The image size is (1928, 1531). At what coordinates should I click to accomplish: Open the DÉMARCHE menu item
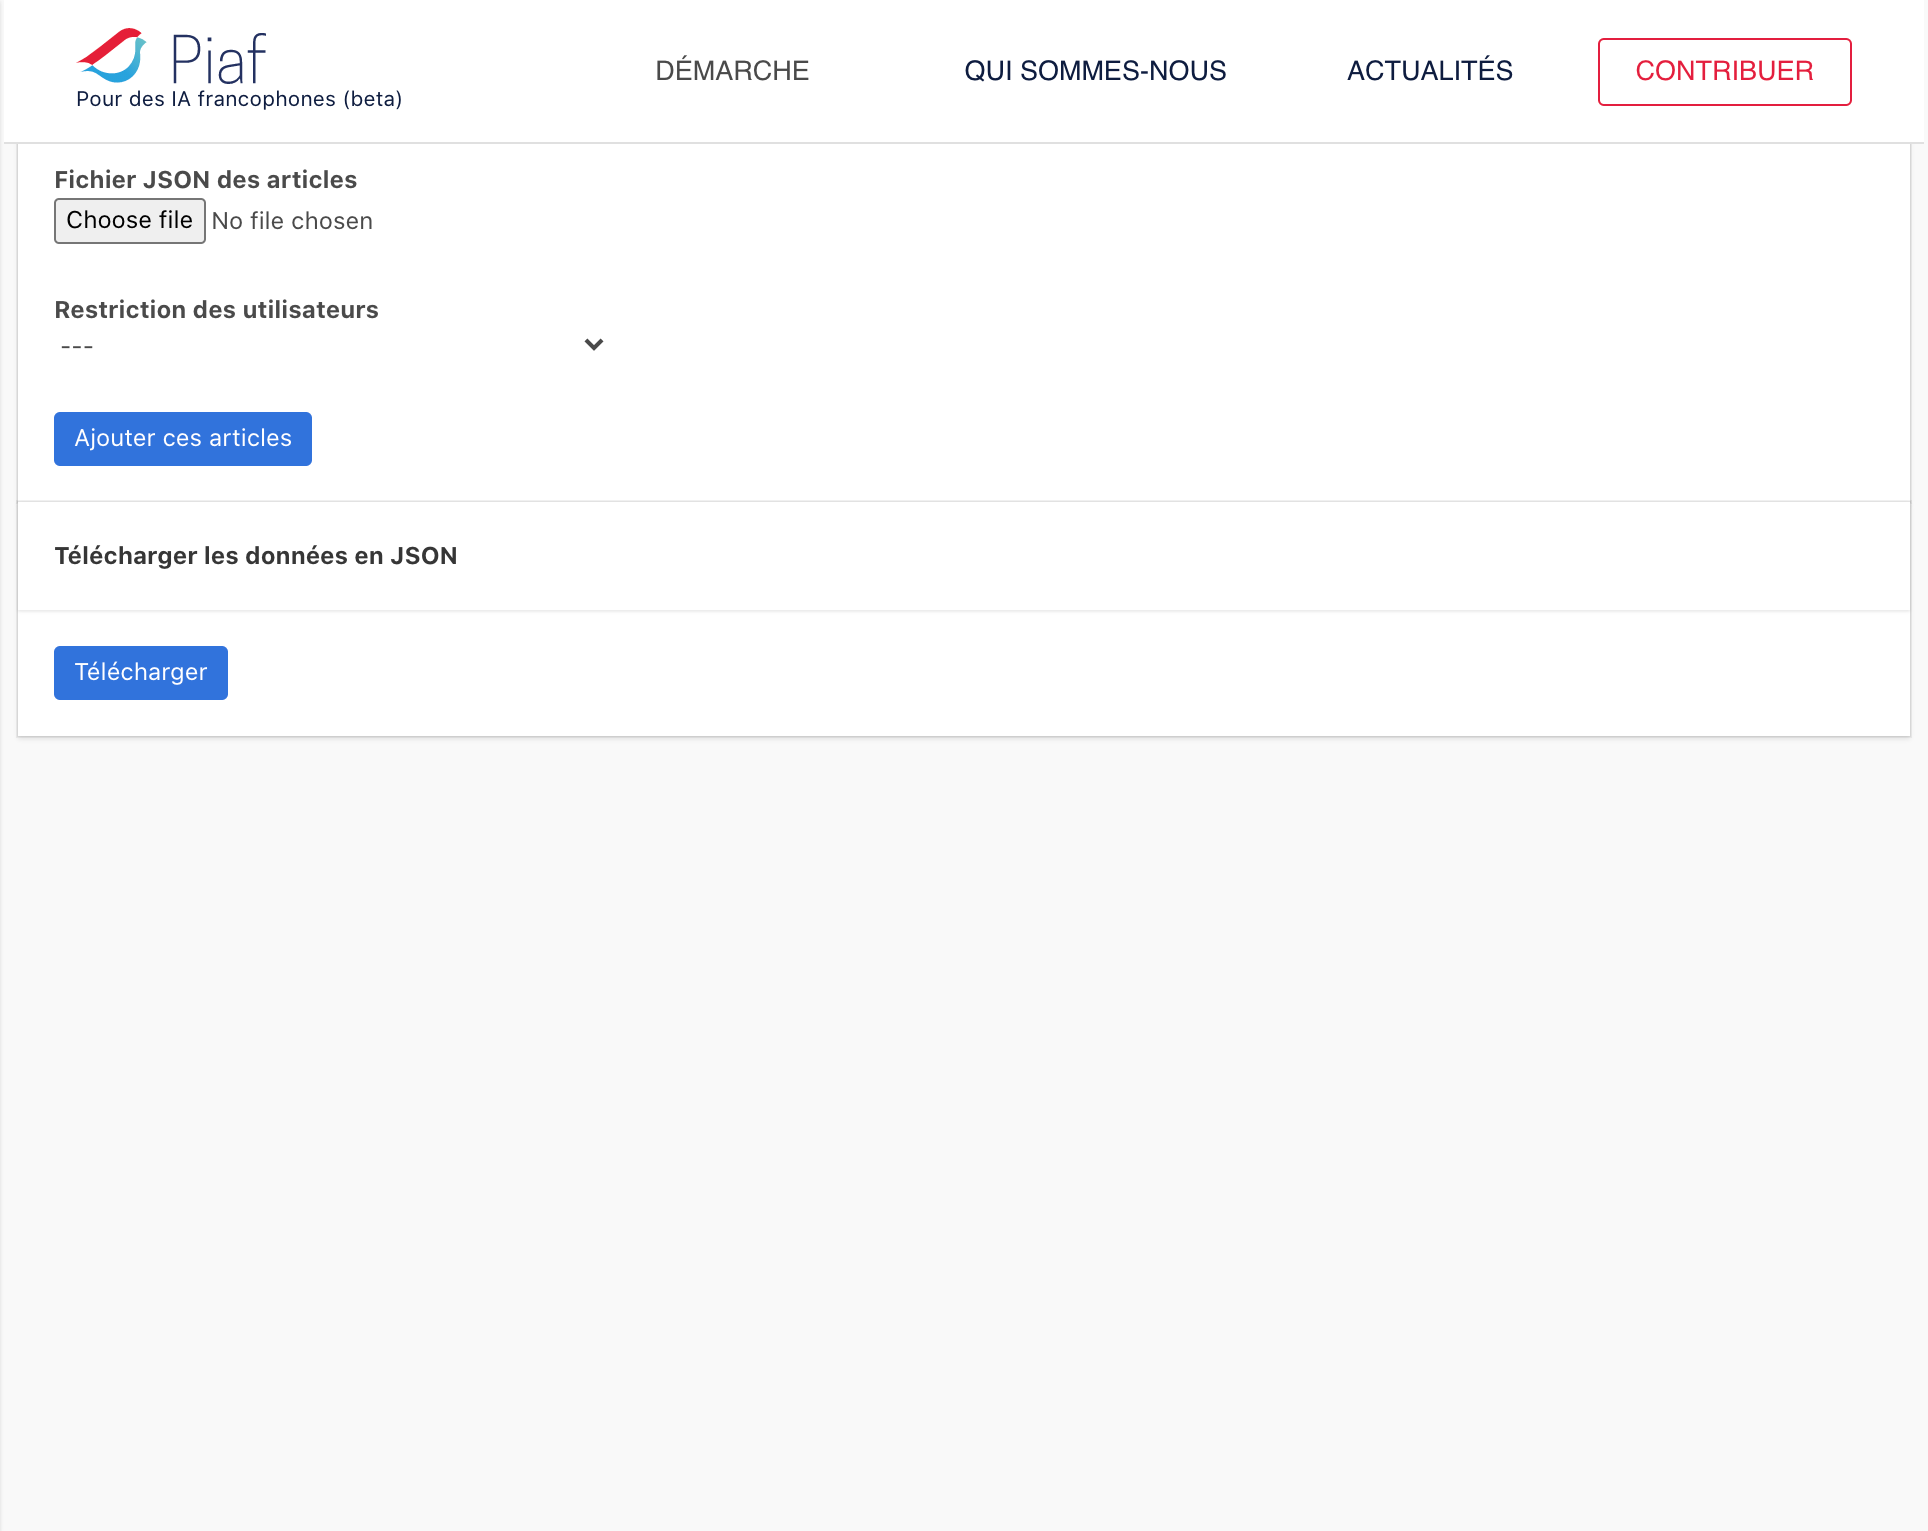pos(732,71)
